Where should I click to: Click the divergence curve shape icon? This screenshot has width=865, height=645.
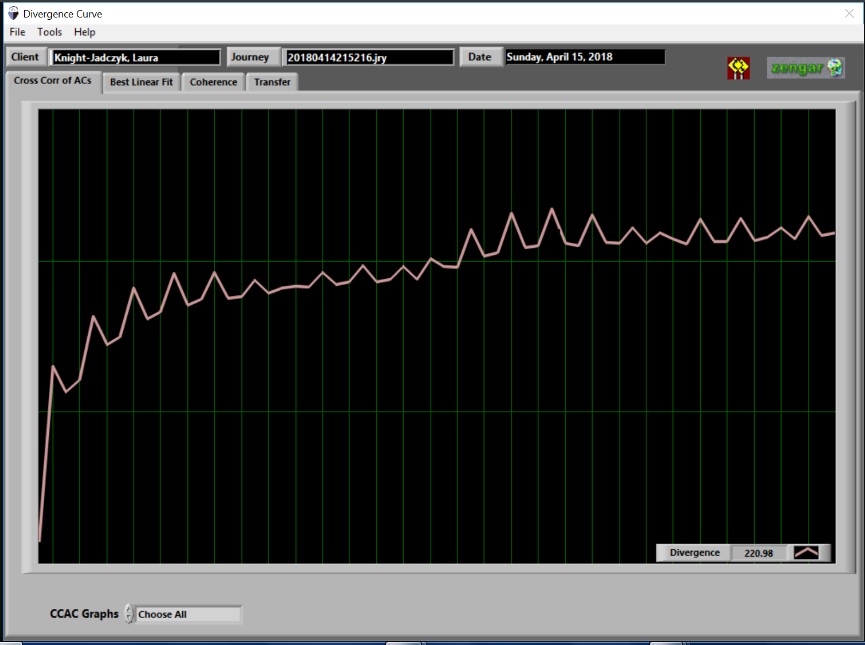coord(806,552)
